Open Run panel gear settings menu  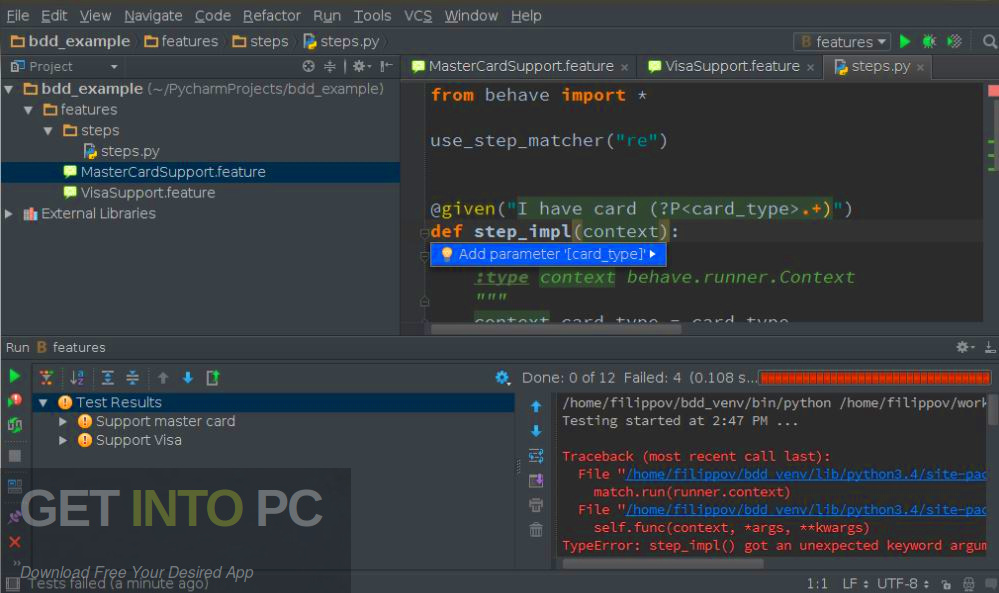tap(965, 347)
